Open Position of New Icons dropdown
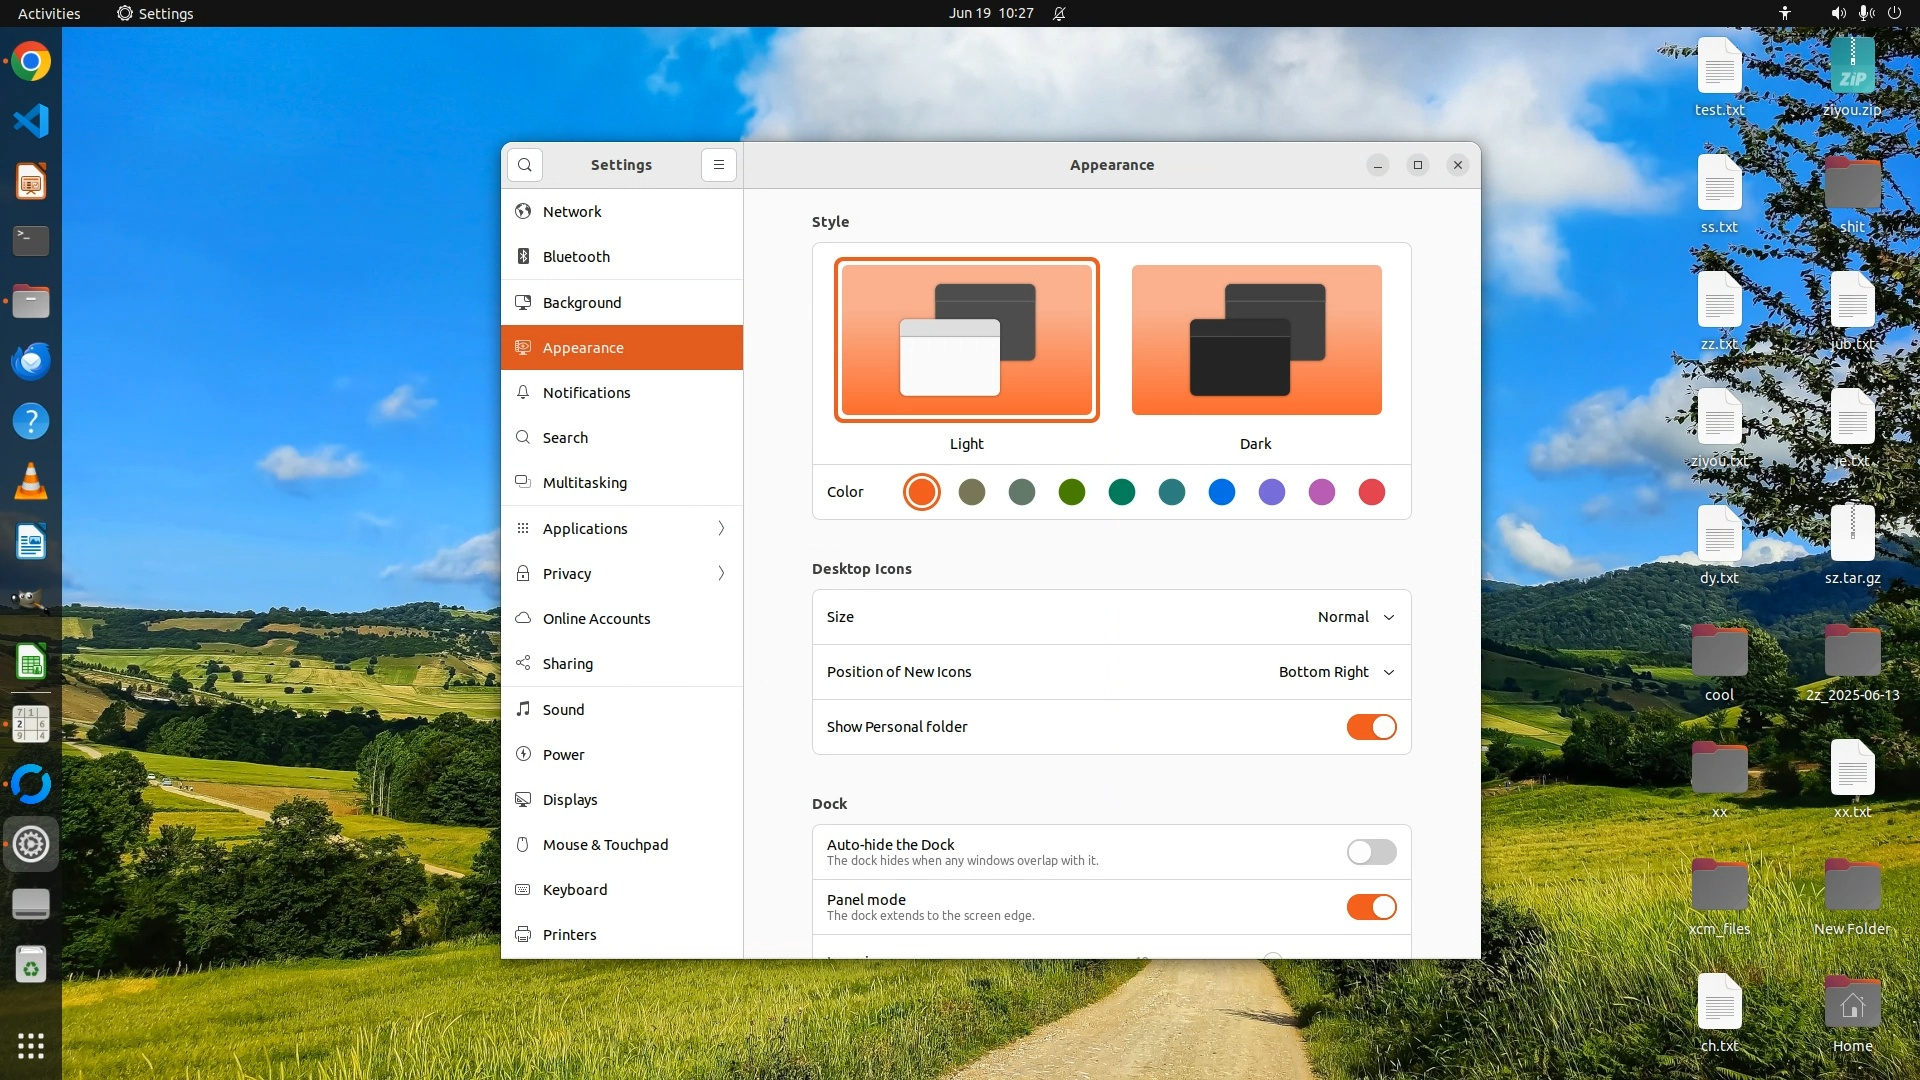This screenshot has height=1080, width=1920. [x=1336, y=672]
